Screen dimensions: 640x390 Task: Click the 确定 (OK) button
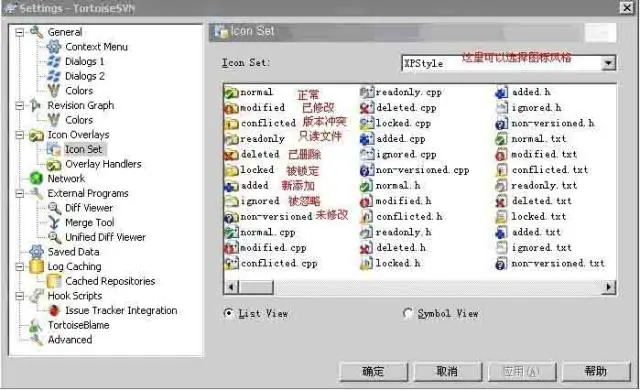click(x=373, y=371)
